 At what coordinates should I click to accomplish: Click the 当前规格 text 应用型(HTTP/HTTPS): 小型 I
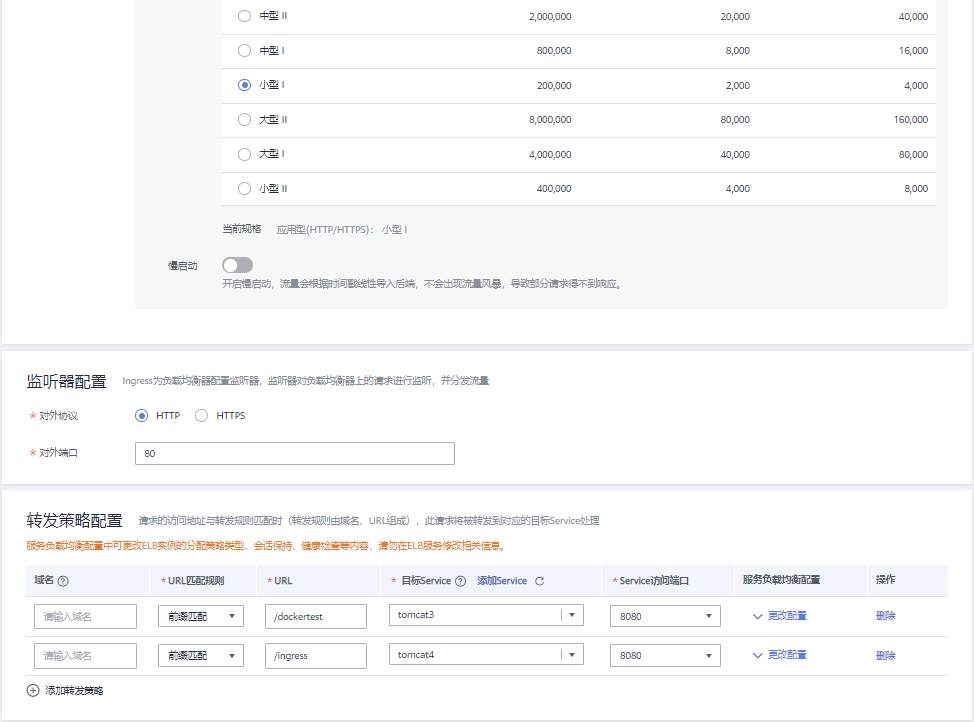click(342, 229)
